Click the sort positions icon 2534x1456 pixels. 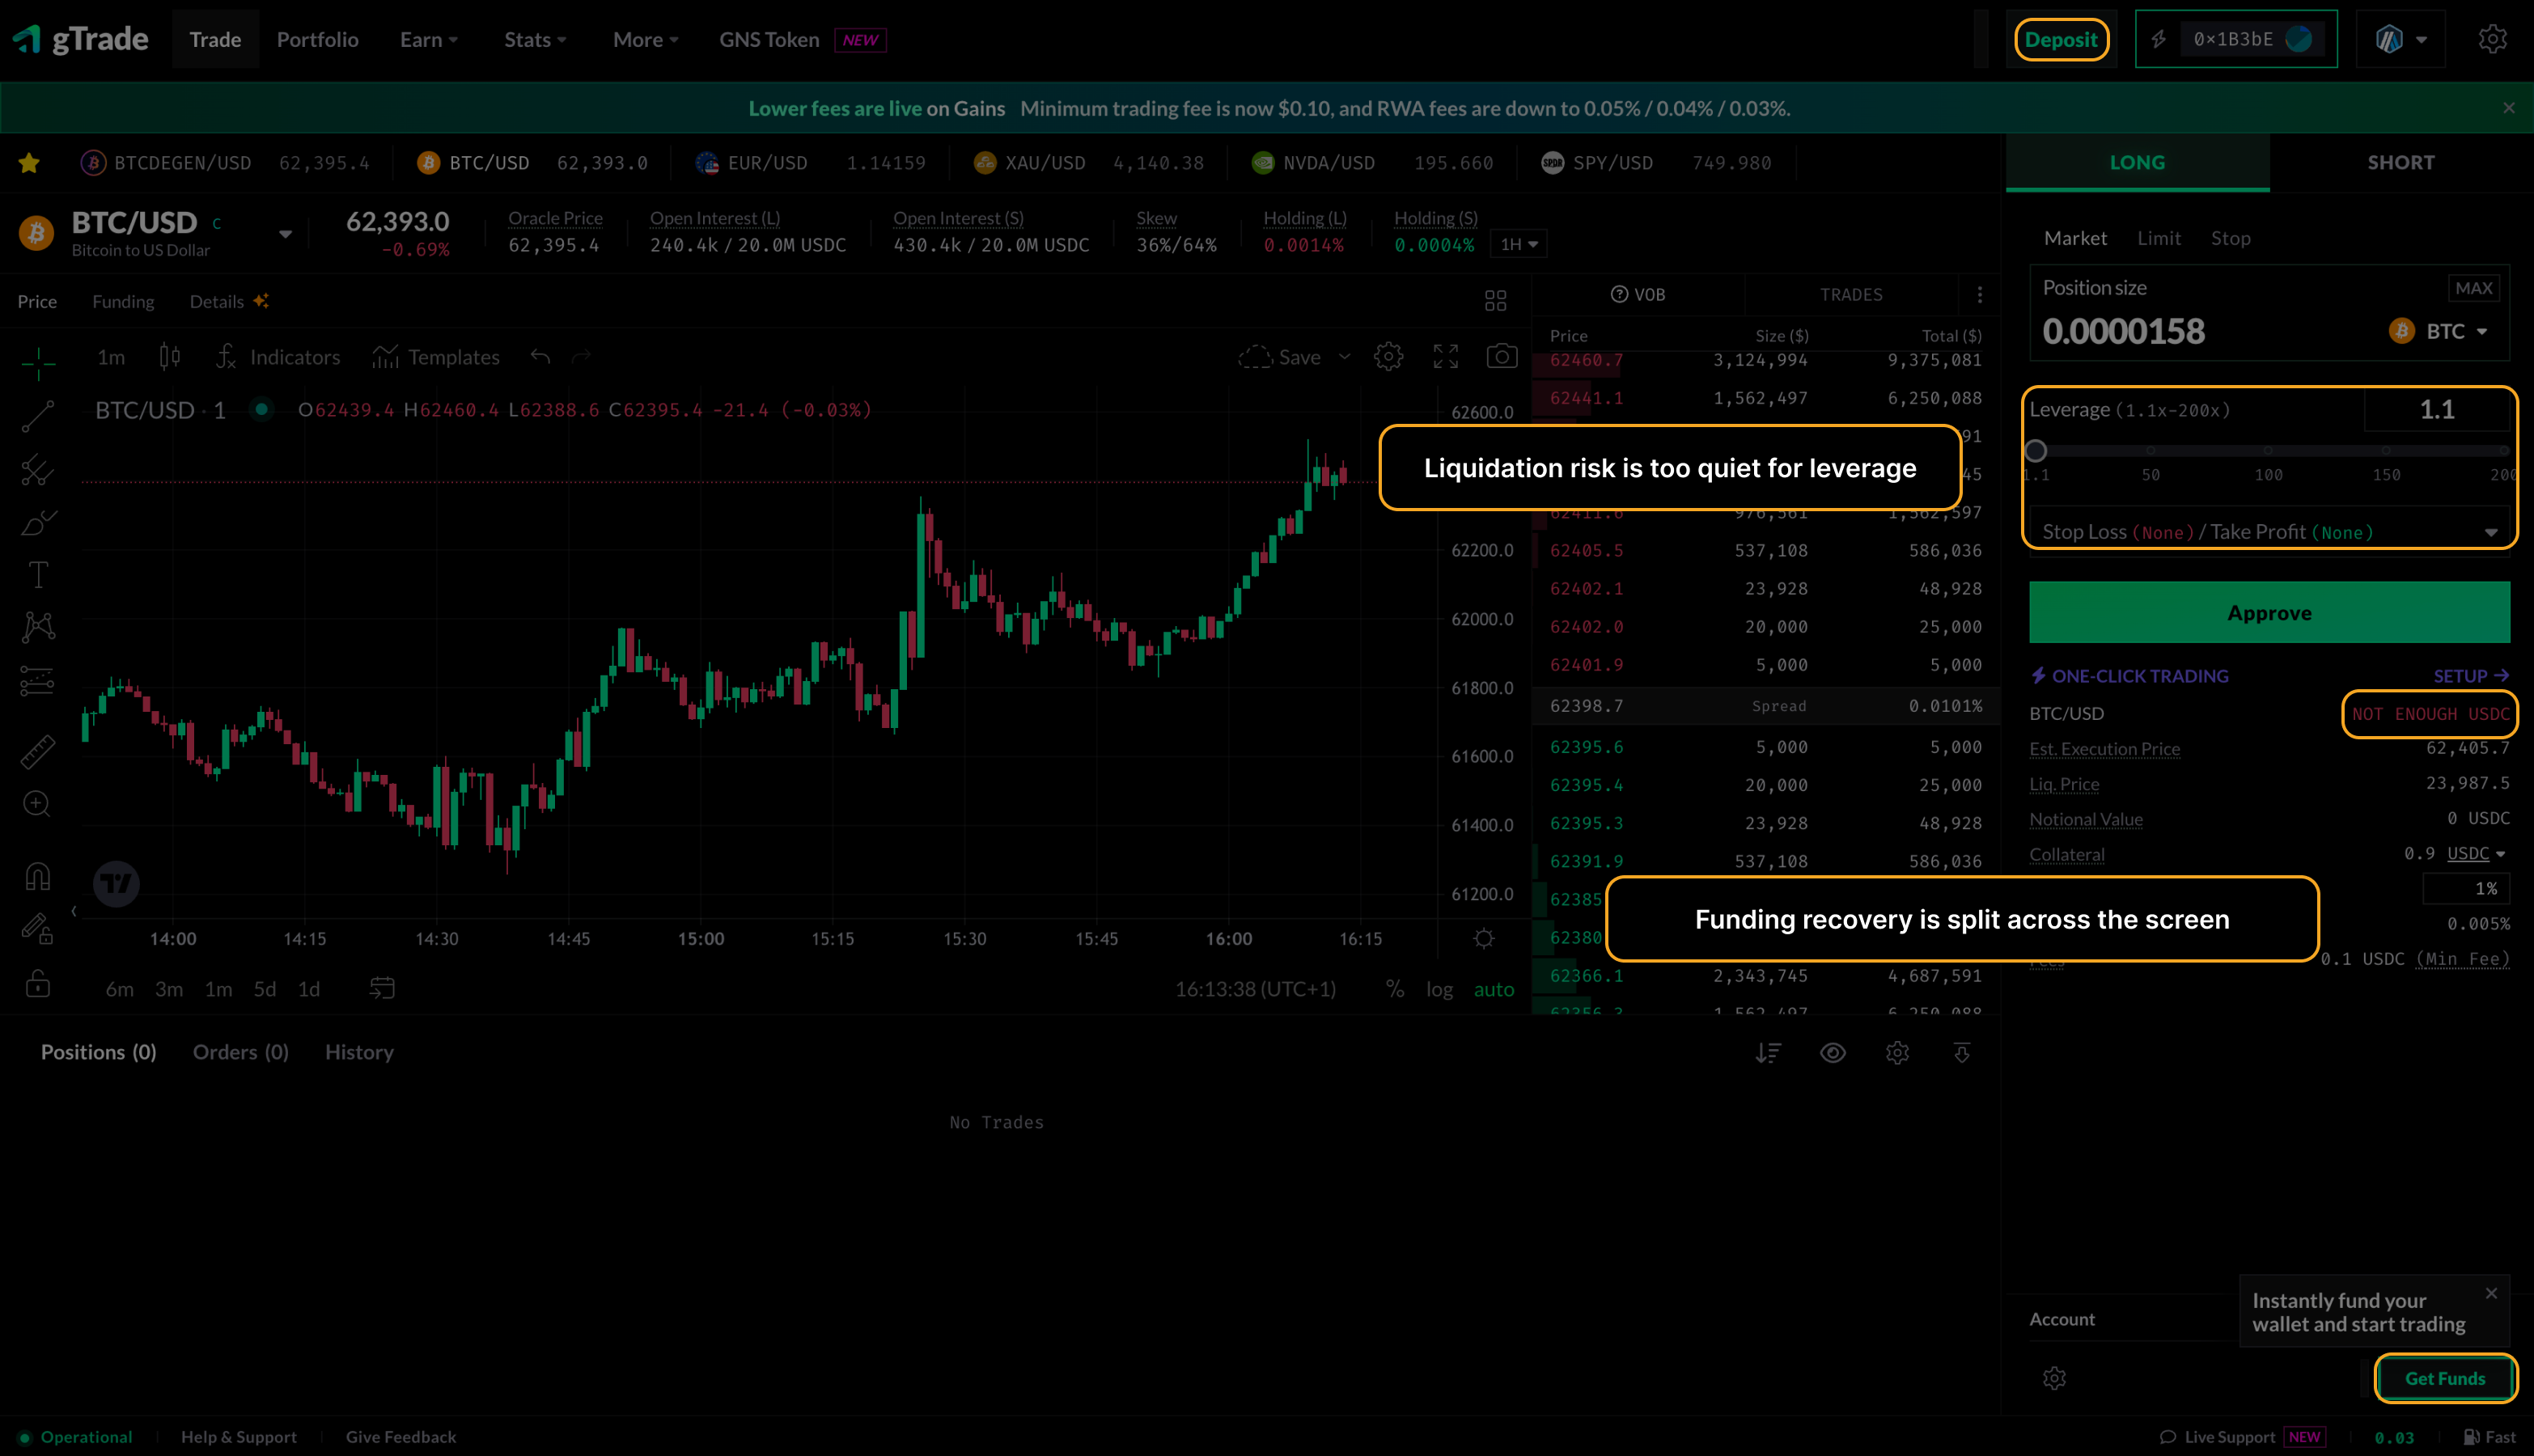point(1768,1052)
